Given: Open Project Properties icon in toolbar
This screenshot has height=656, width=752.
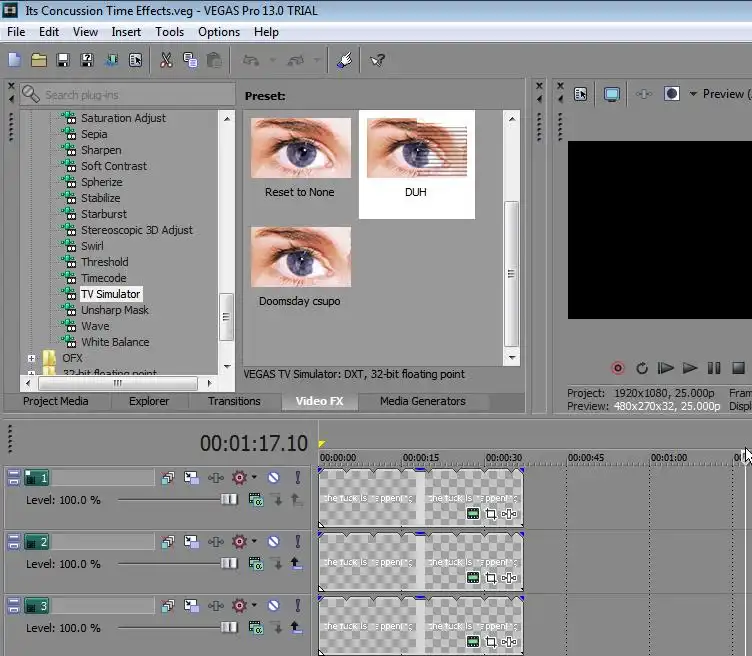Looking at the screenshot, I should (135, 60).
